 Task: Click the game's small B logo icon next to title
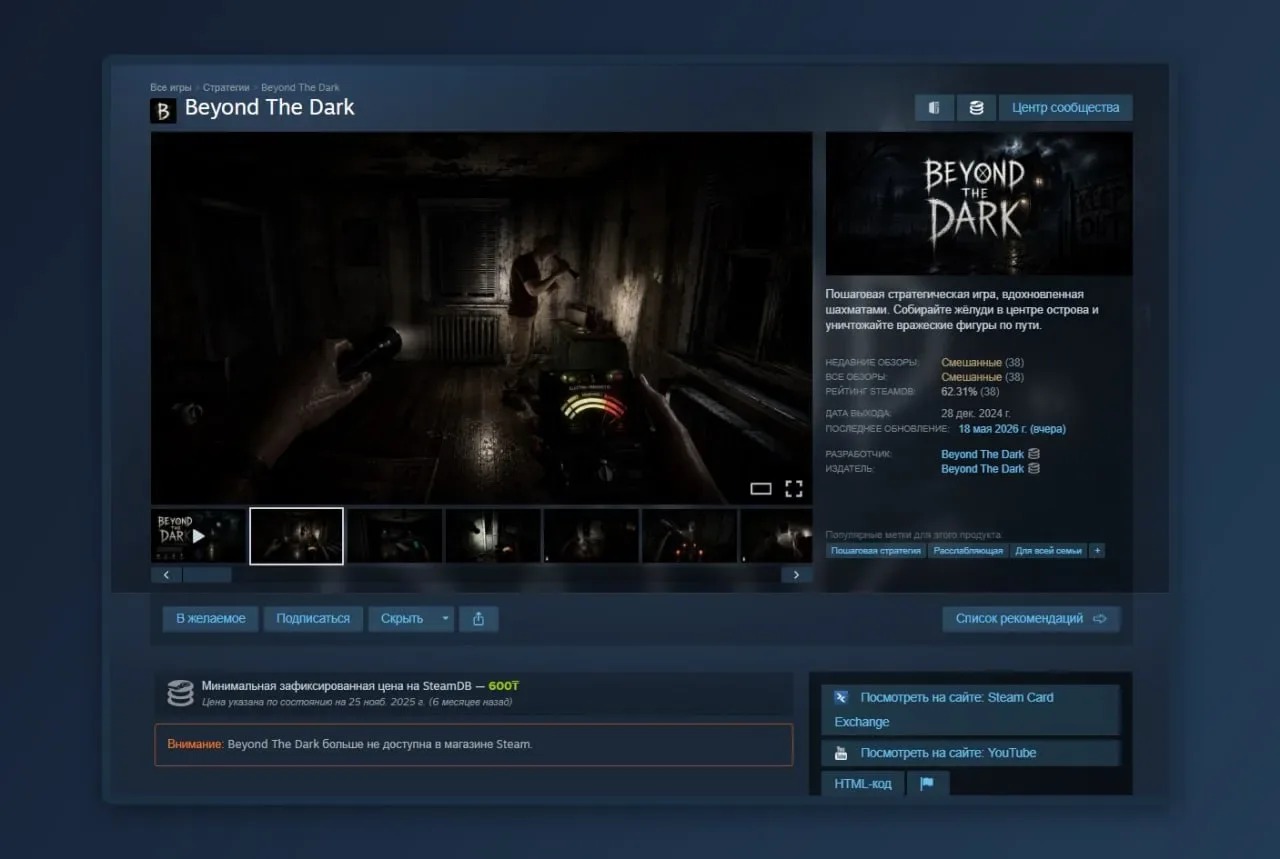[163, 110]
